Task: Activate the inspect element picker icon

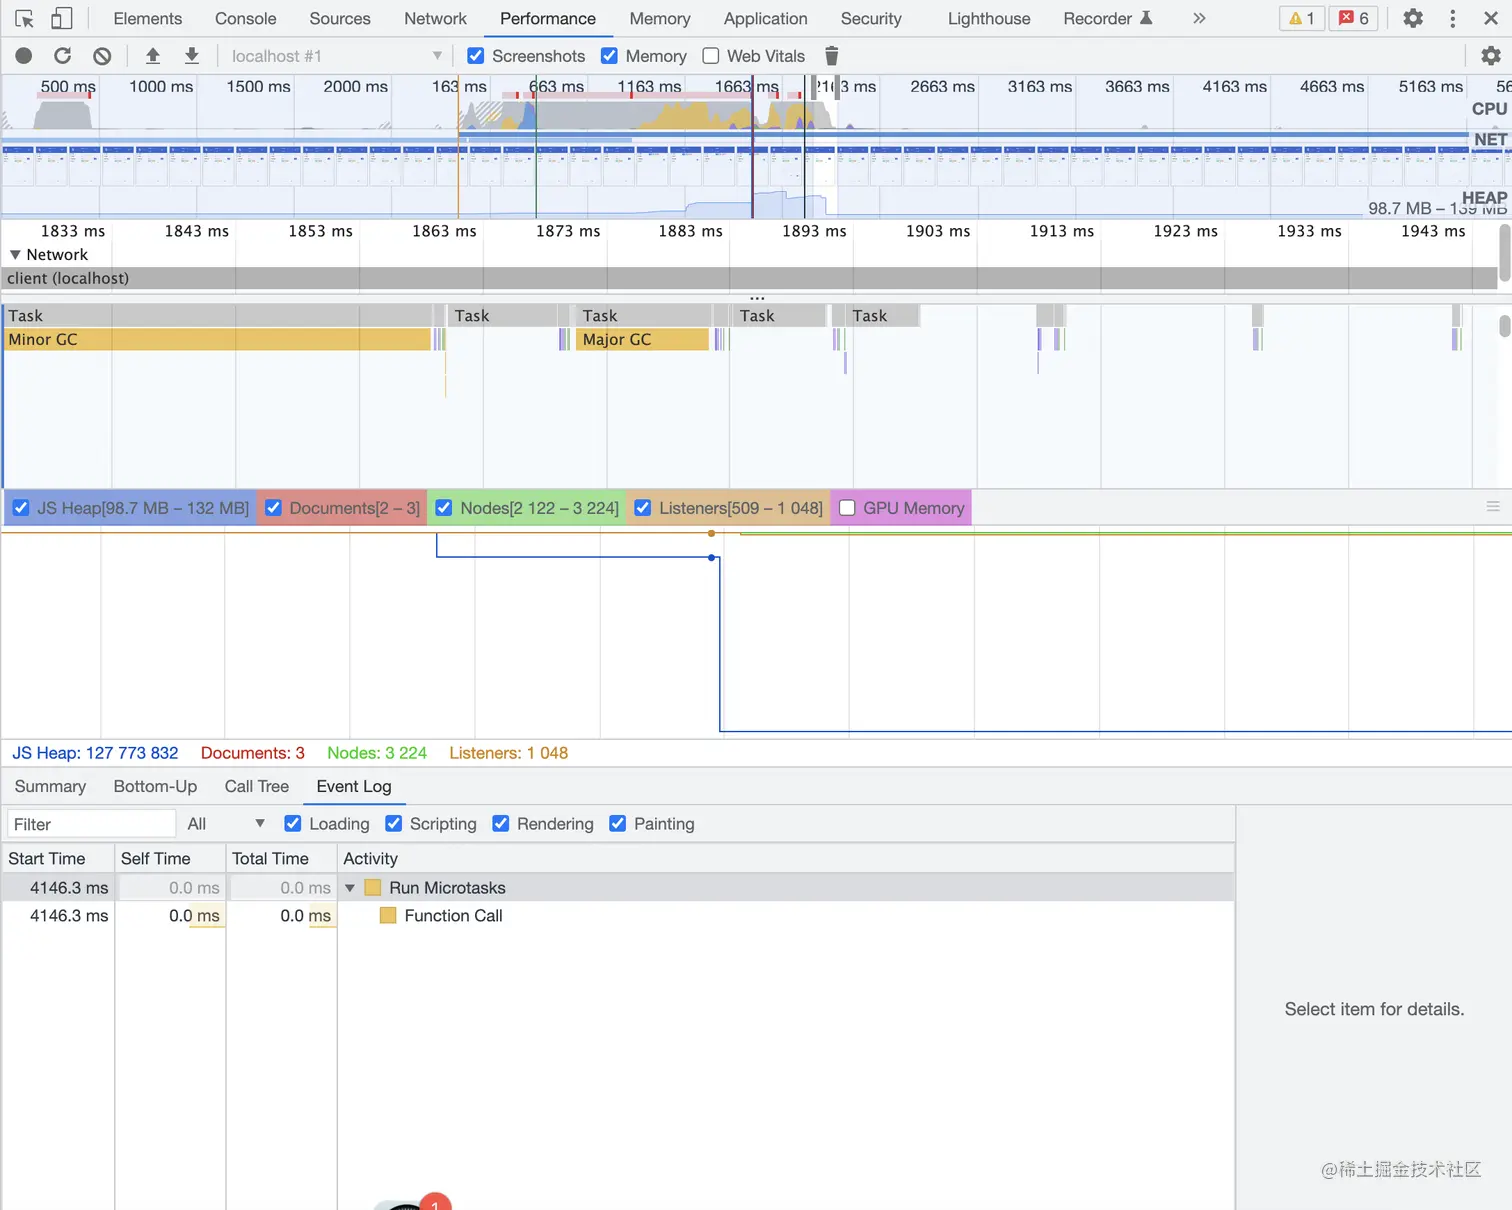Action: [x=25, y=18]
